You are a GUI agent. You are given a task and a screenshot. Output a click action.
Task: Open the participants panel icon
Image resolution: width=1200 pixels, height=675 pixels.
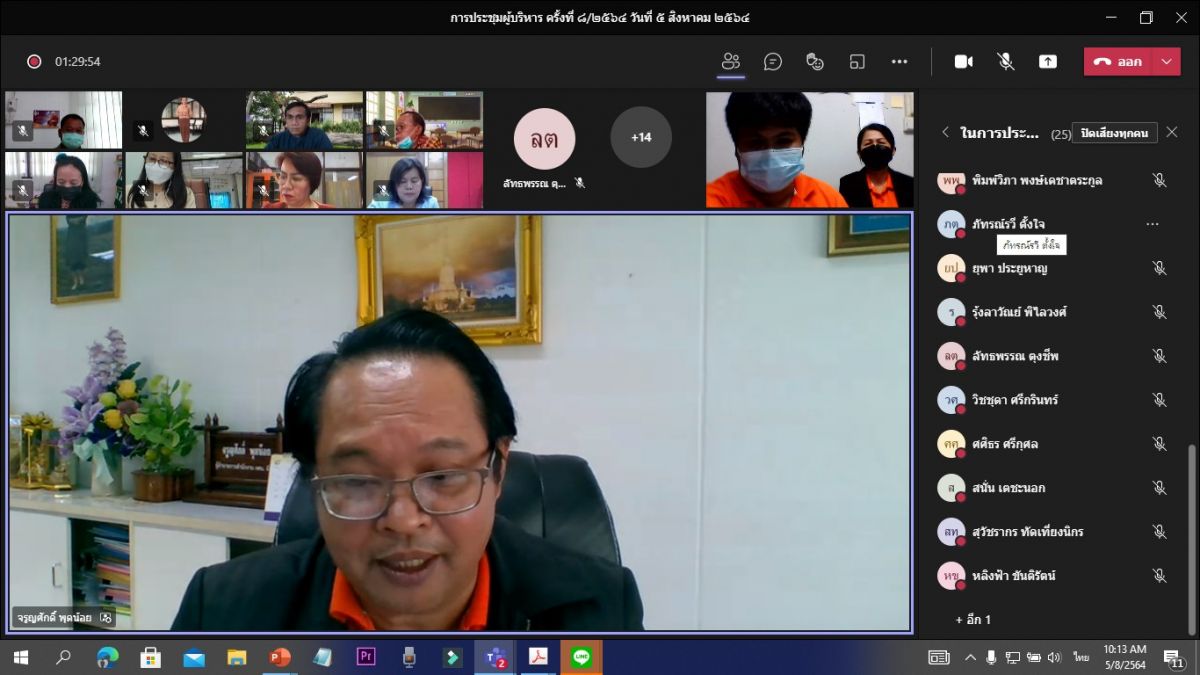tap(731, 61)
